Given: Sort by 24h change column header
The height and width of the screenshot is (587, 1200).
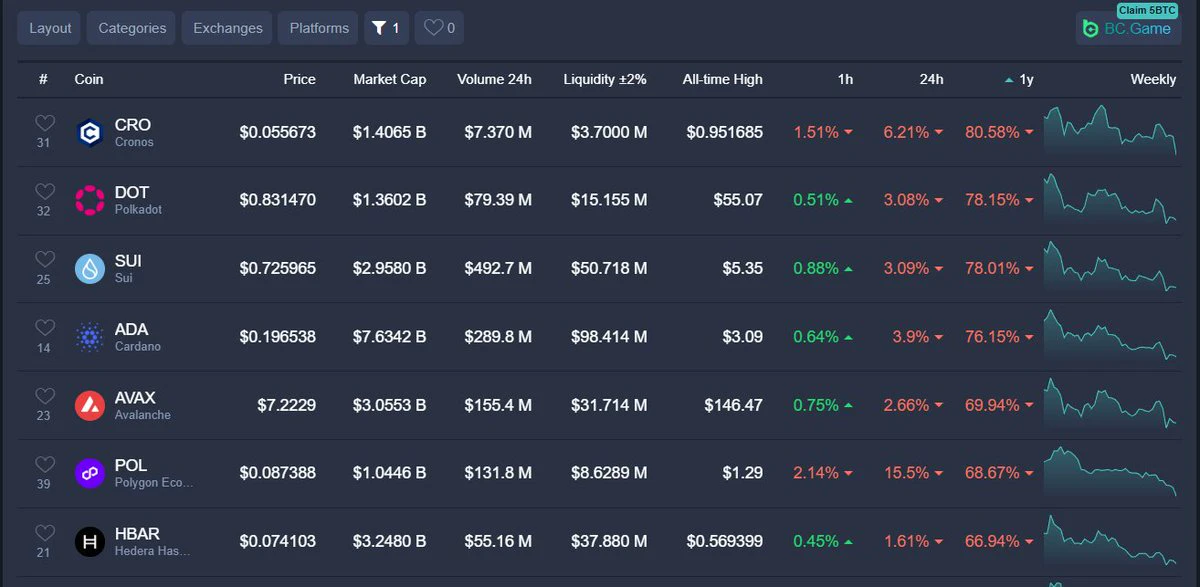Looking at the screenshot, I should coord(932,79).
